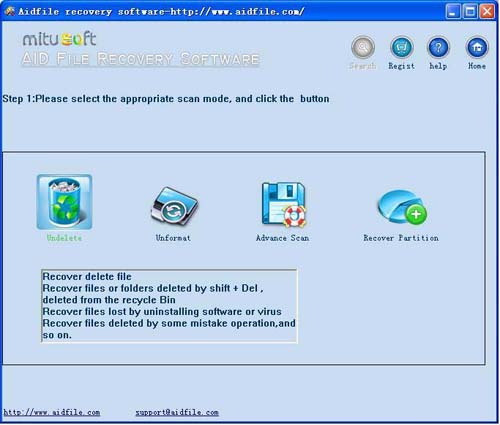Minimize the Aidfile recovery window

(453, 12)
